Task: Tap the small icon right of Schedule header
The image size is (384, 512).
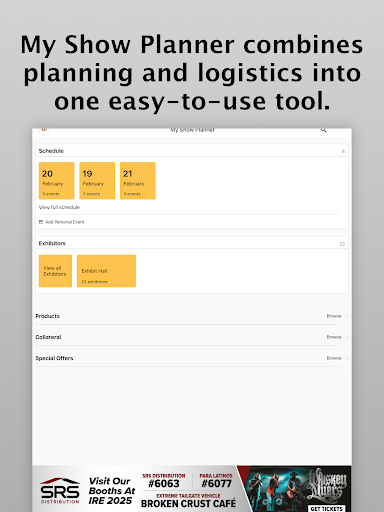Action: pos(343,151)
